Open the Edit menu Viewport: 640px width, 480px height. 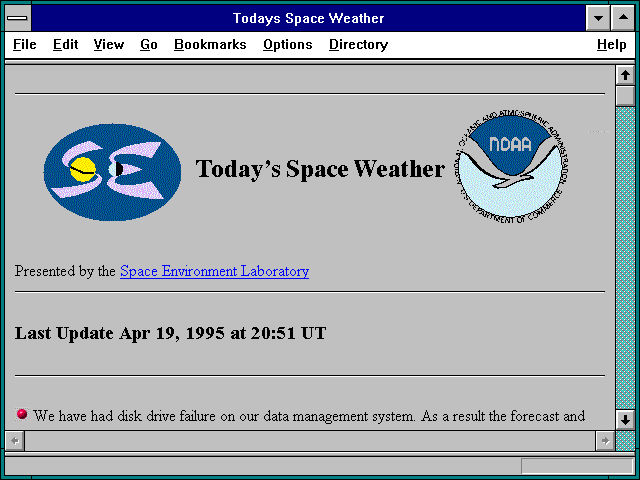point(65,44)
